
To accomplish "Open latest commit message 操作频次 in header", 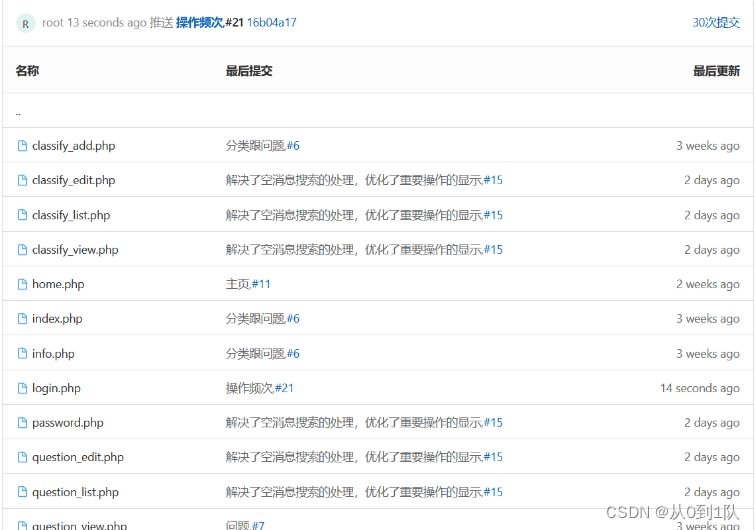I will point(200,23).
